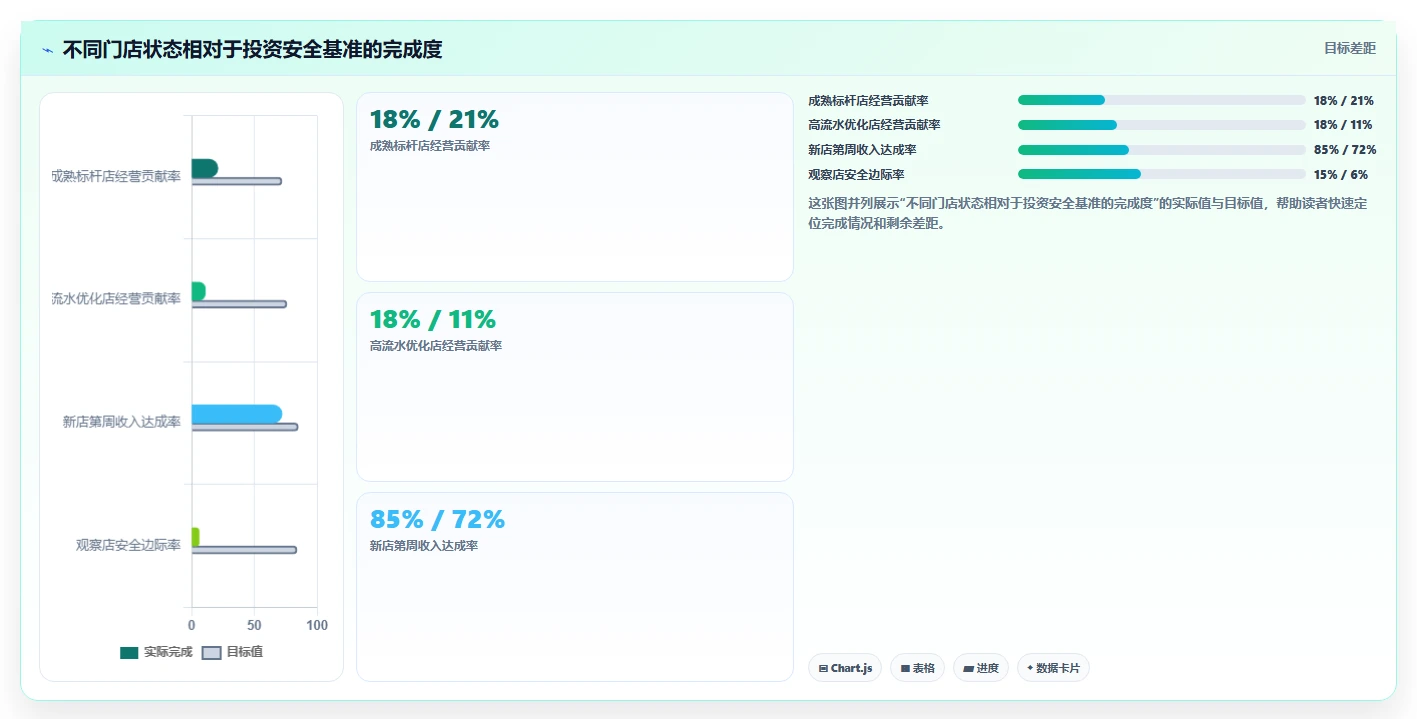Viewport: 1417px width, 719px height.
Task: Click the 新店第周收入达成率 chart axis label
Action: click(x=122, y=422)
